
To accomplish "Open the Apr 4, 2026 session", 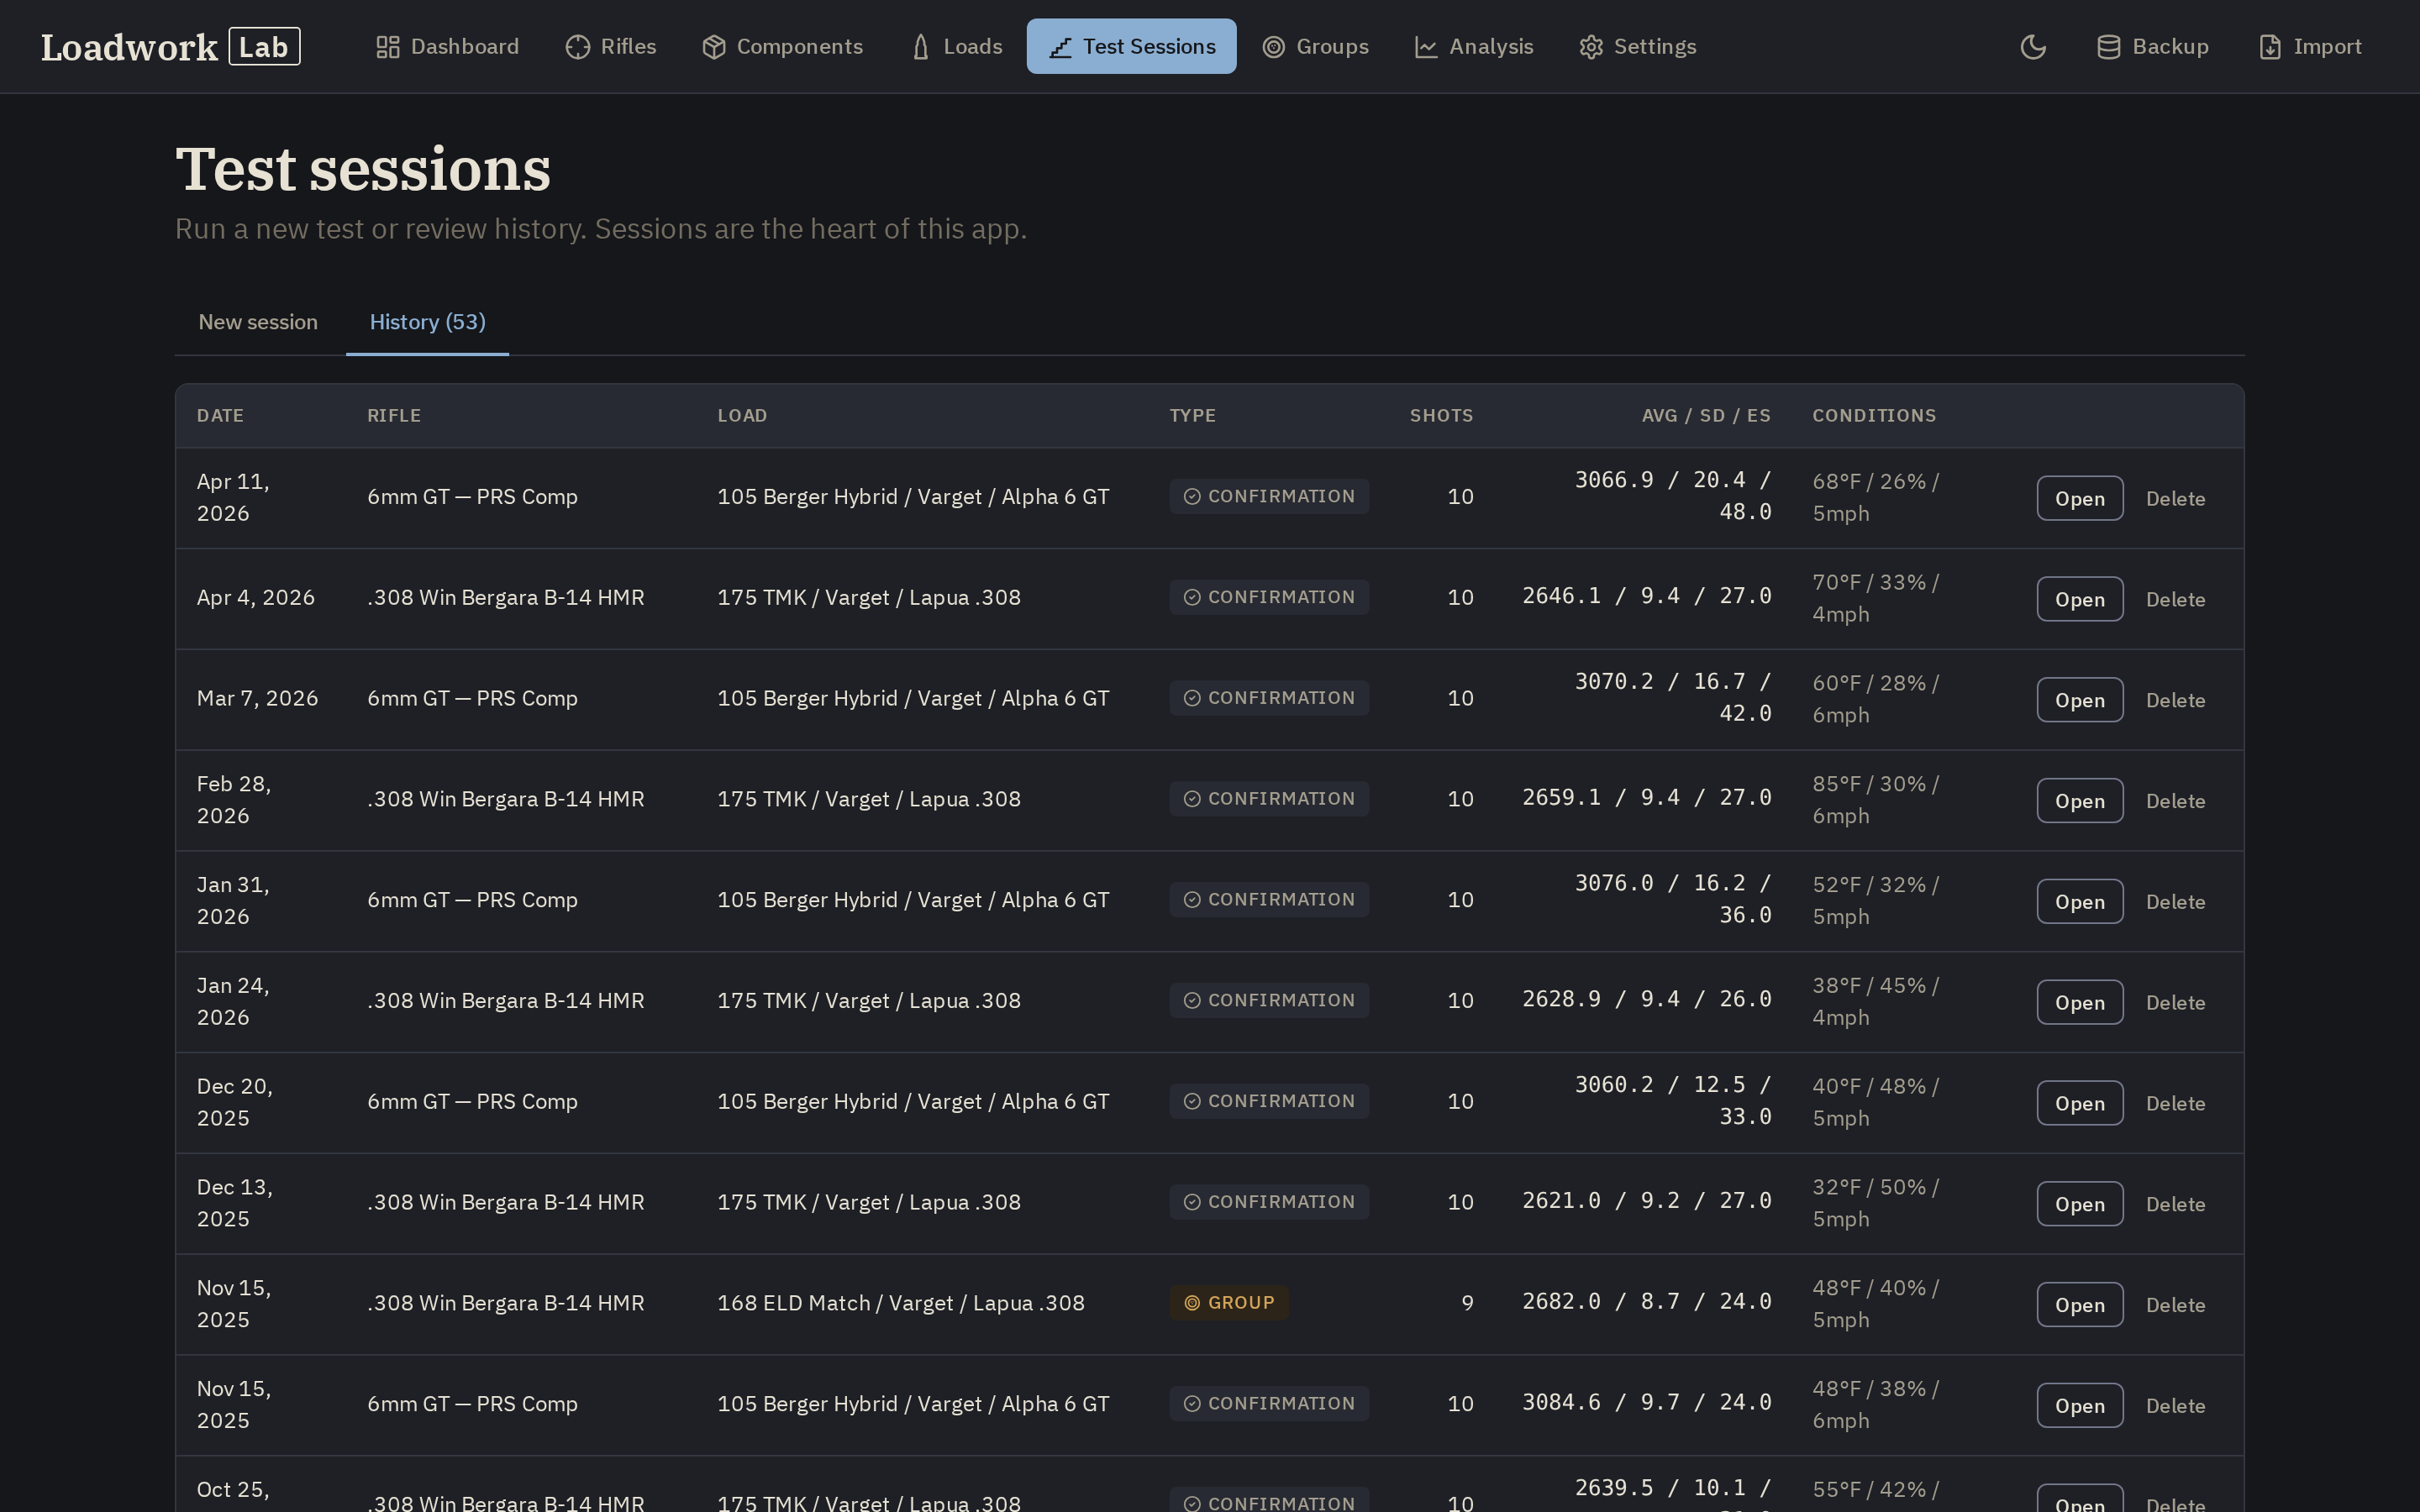I will (2079, 599).
